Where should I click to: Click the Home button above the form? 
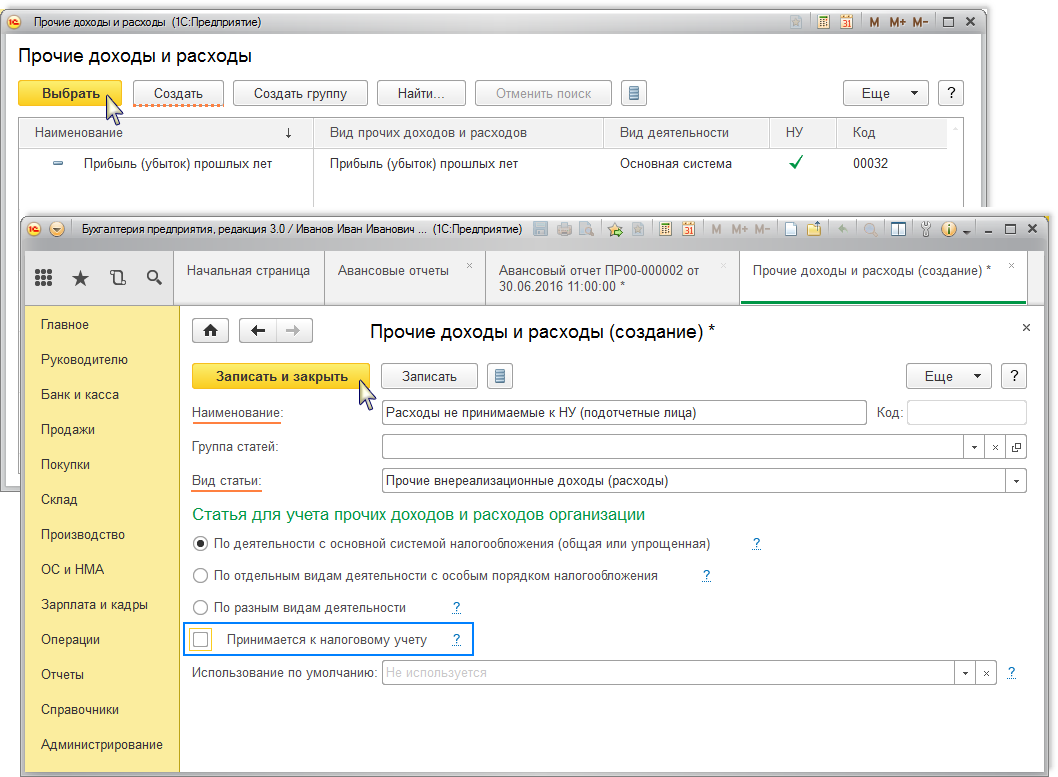pos(211,330)
